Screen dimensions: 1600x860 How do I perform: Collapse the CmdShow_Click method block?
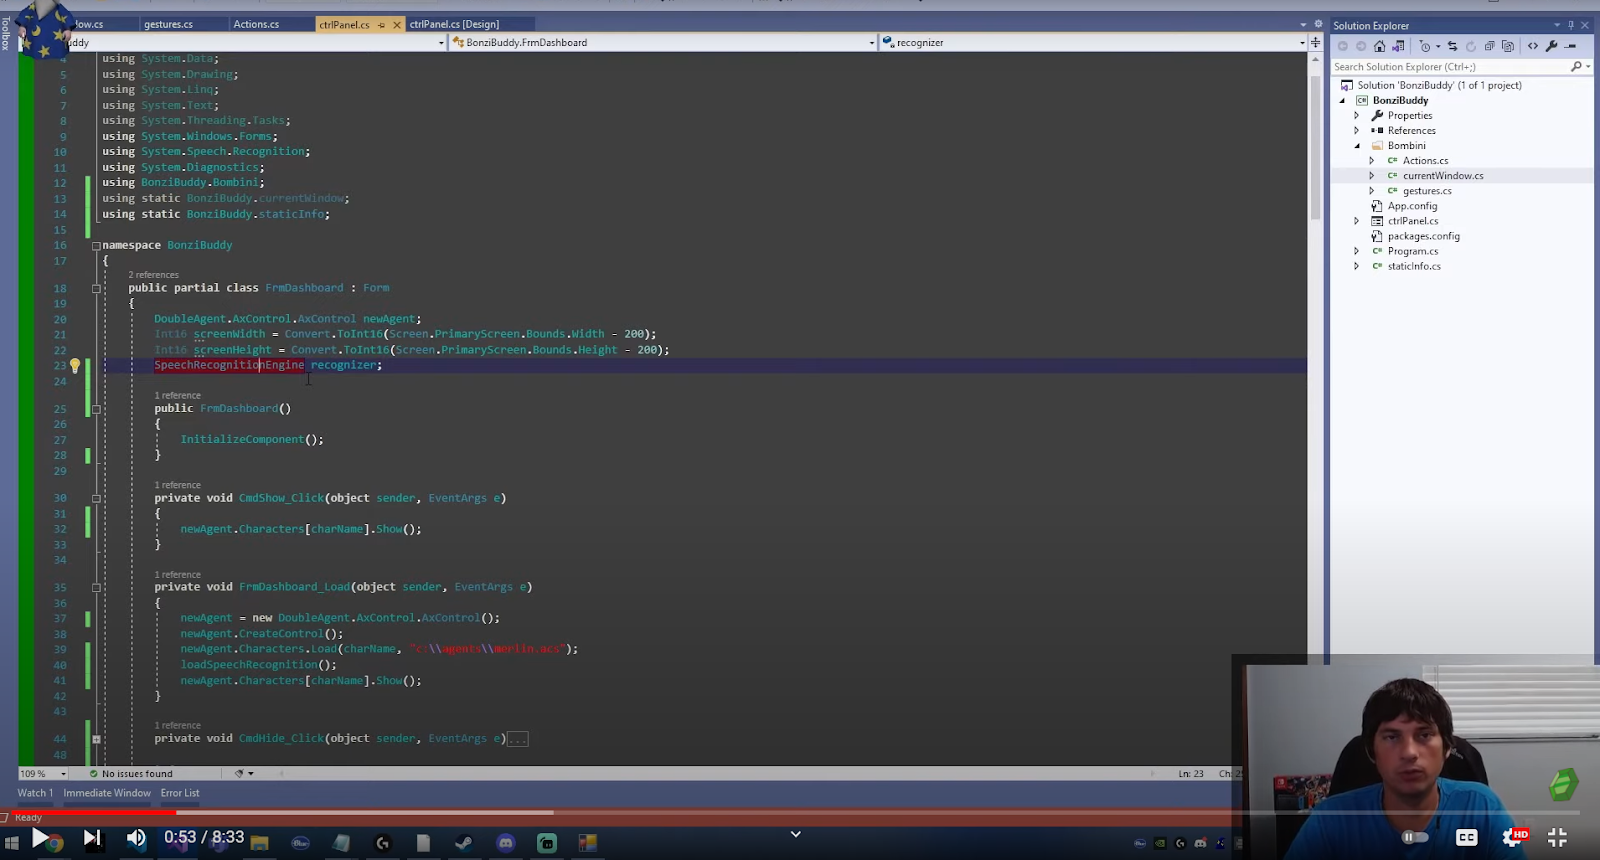tap(96, 498)
